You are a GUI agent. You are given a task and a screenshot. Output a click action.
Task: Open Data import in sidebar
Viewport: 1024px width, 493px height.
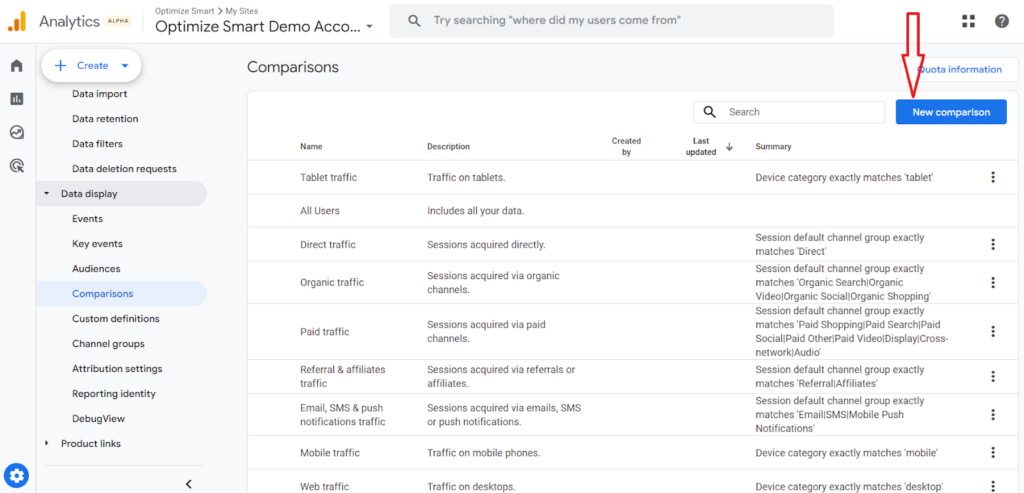pyautogui.click(x=99, y=94)
